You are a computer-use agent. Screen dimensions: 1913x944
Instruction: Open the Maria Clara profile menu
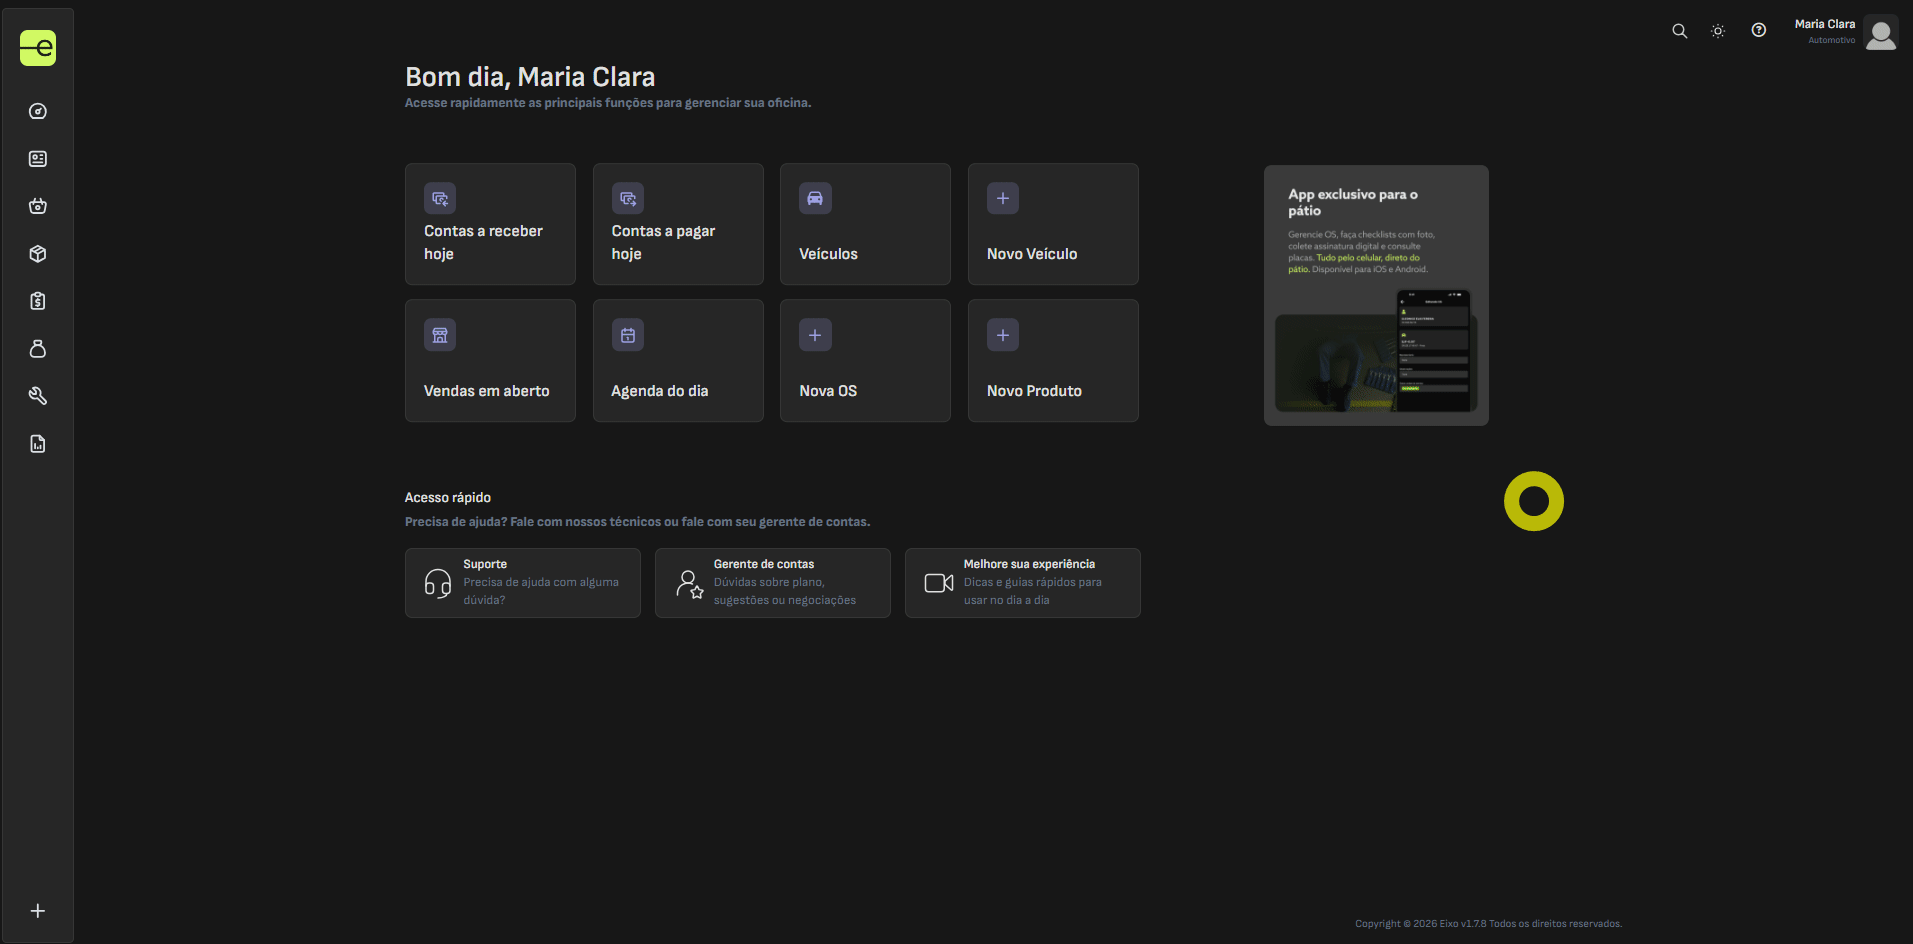coord(1845,32)
